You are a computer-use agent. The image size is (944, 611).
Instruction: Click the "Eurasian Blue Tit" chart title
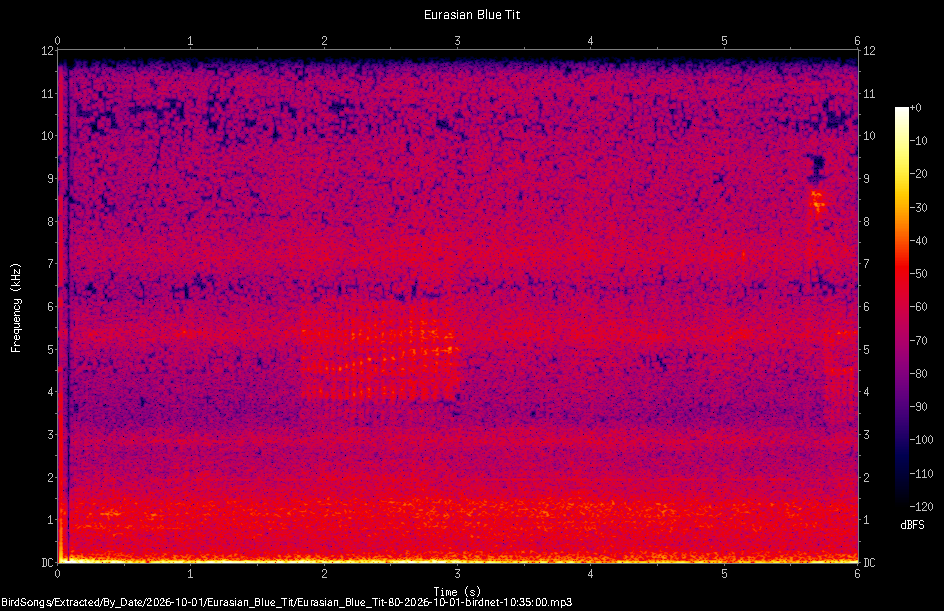(471, 15)
